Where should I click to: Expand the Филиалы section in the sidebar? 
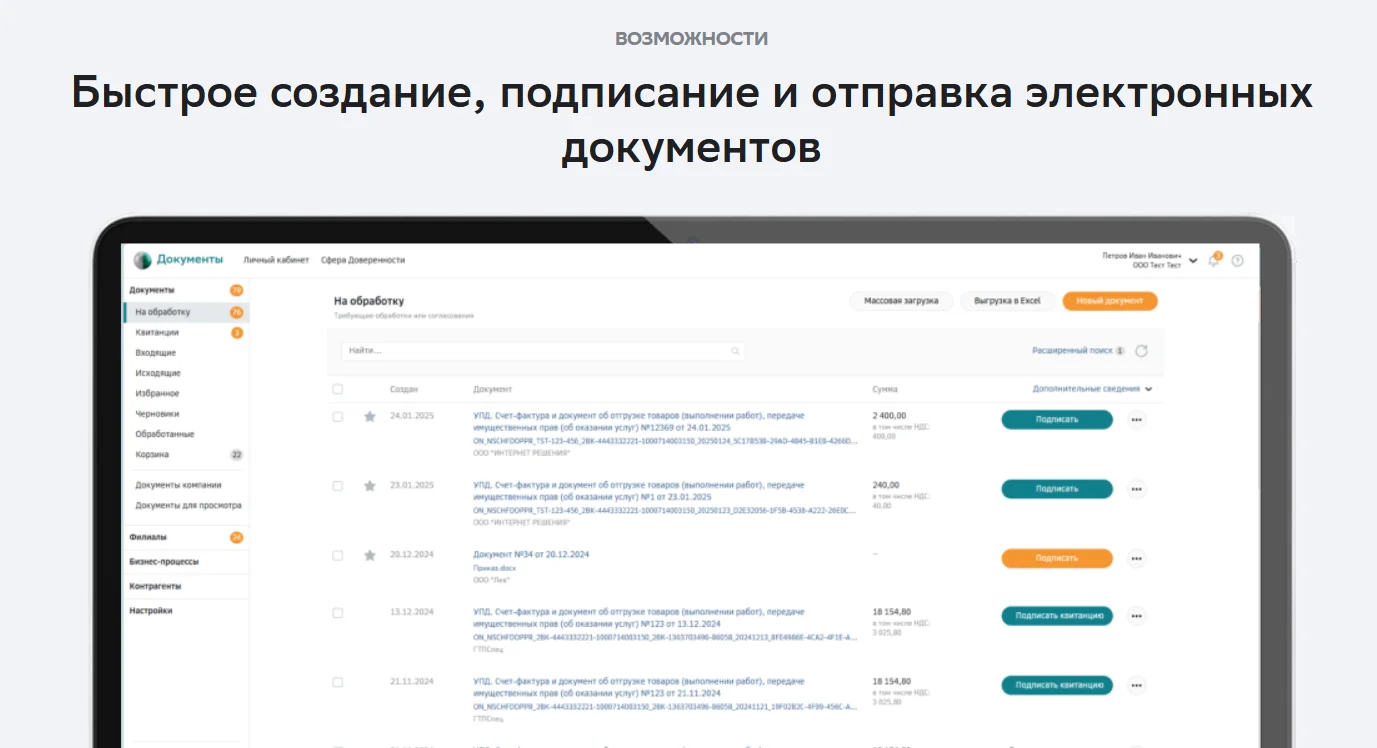148,537
